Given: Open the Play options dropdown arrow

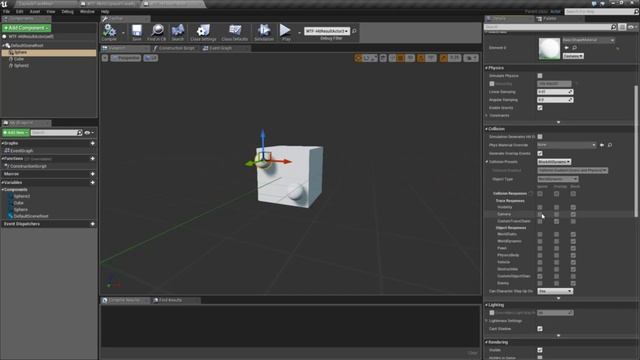Looking at the screenshot, I should tap(299, 33).
